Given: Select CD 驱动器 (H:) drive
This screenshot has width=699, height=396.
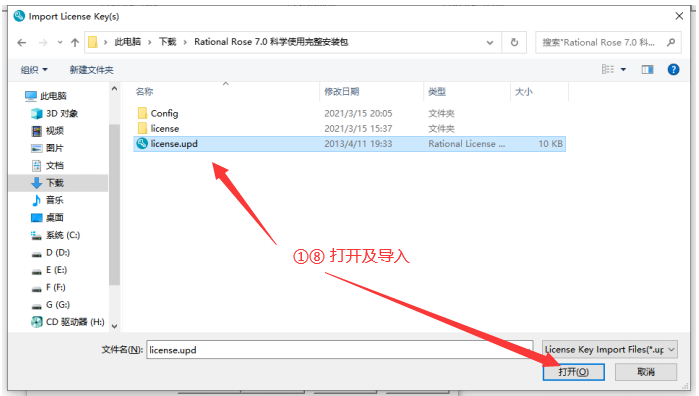Looking at the screenshot, I should coord(68,322).
